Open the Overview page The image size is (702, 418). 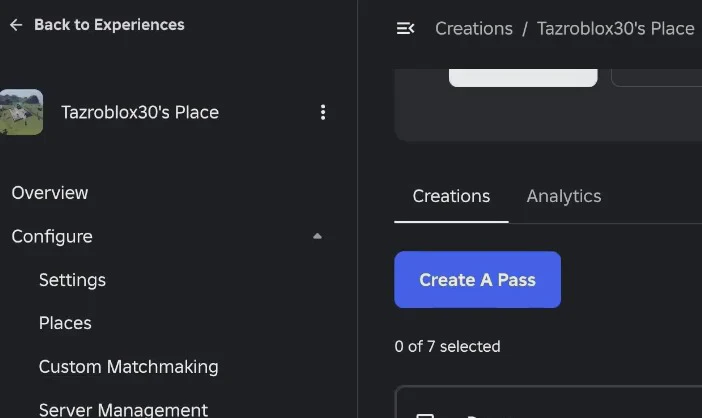click(x=50, y=193)
